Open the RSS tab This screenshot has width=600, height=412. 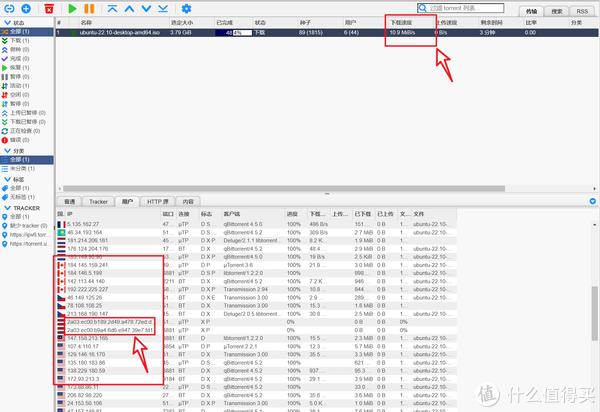click(582, 11)
